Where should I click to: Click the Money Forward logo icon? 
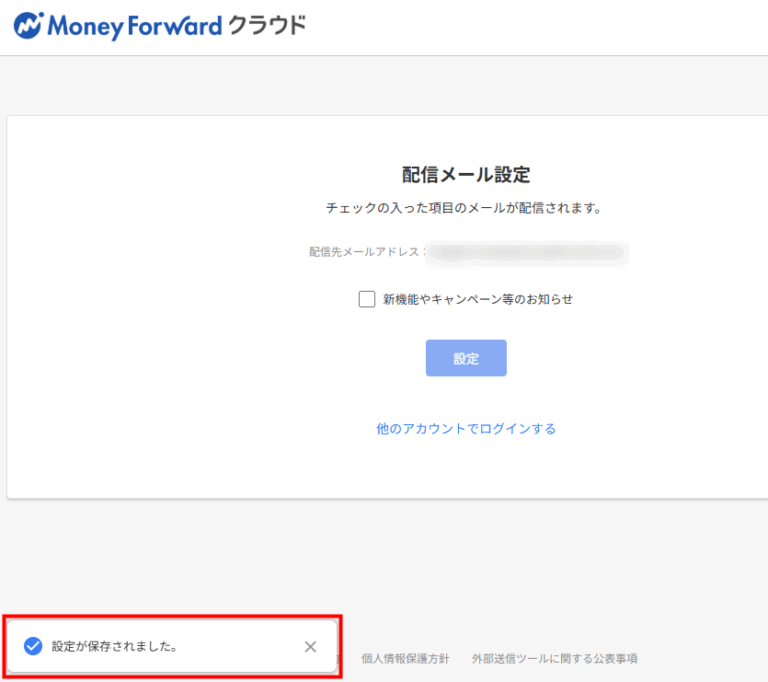28,26
